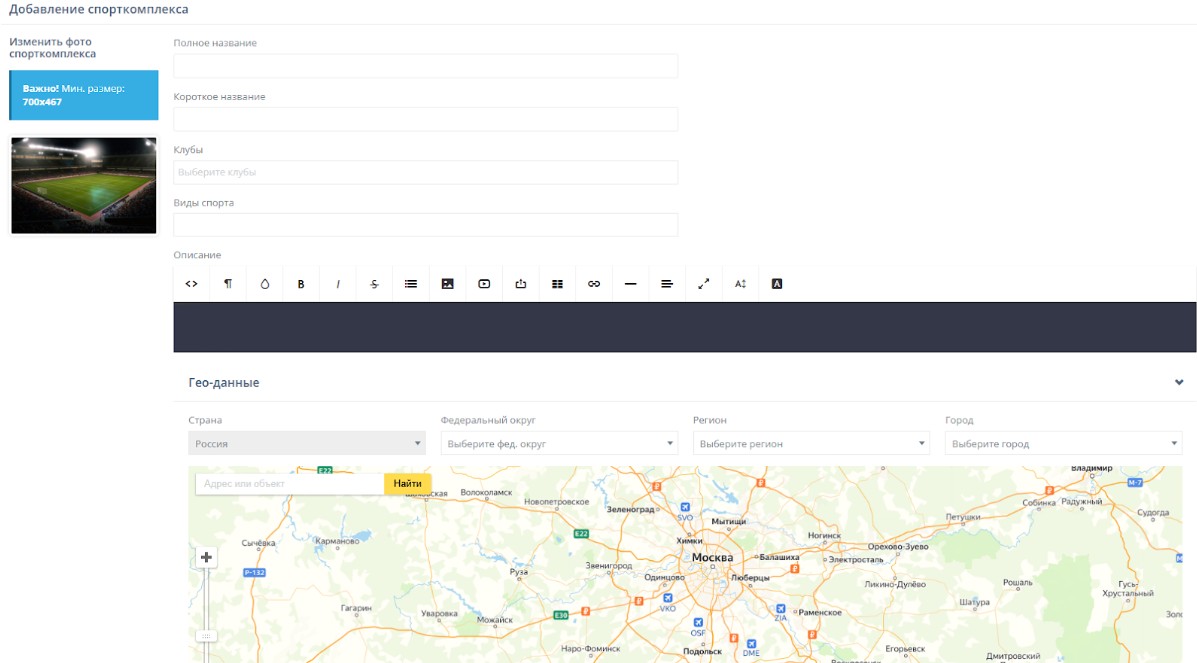Click the Короткое название input field

[425, 119]
